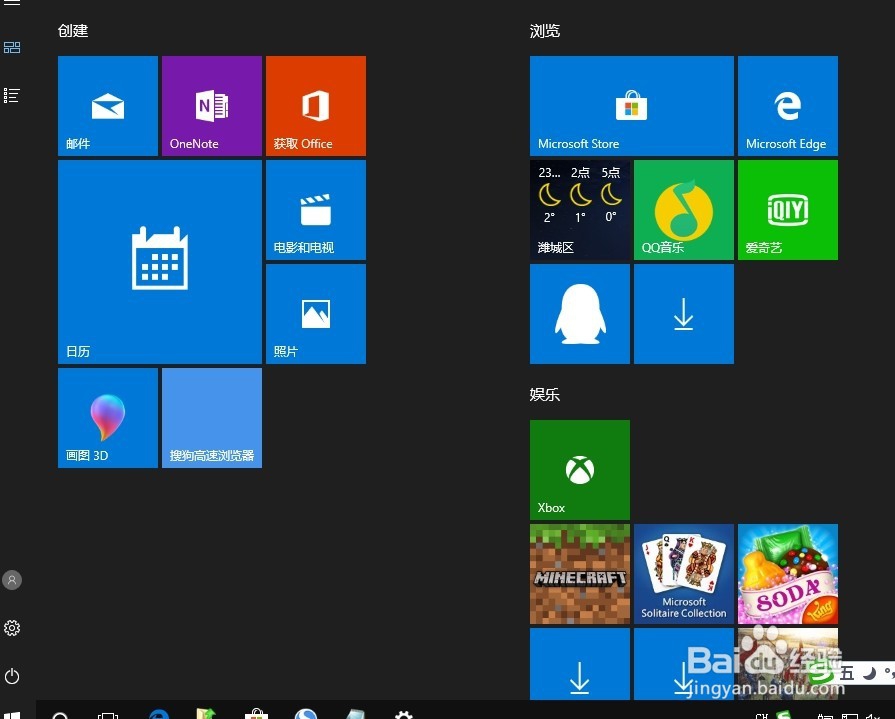Image resolution: width=895 pixels, height=719 pixels.
Task: Click the 五 input mode indicator
Action: click(x=848, y=673)
